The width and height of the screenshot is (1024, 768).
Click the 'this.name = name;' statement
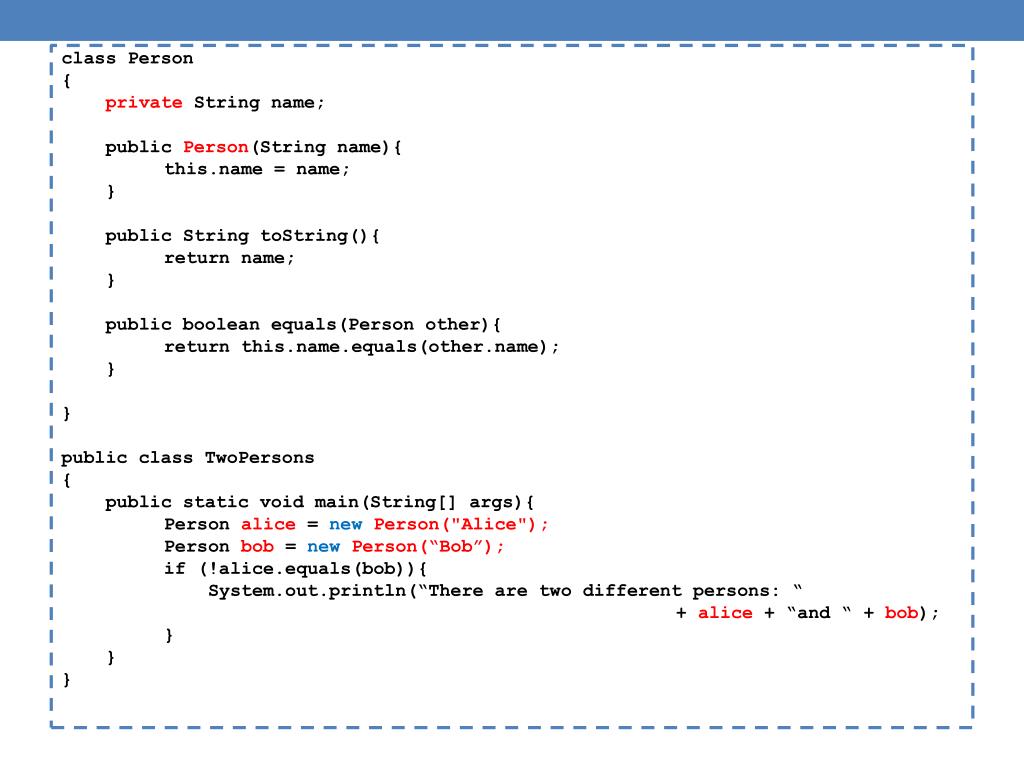coord(257,169)
